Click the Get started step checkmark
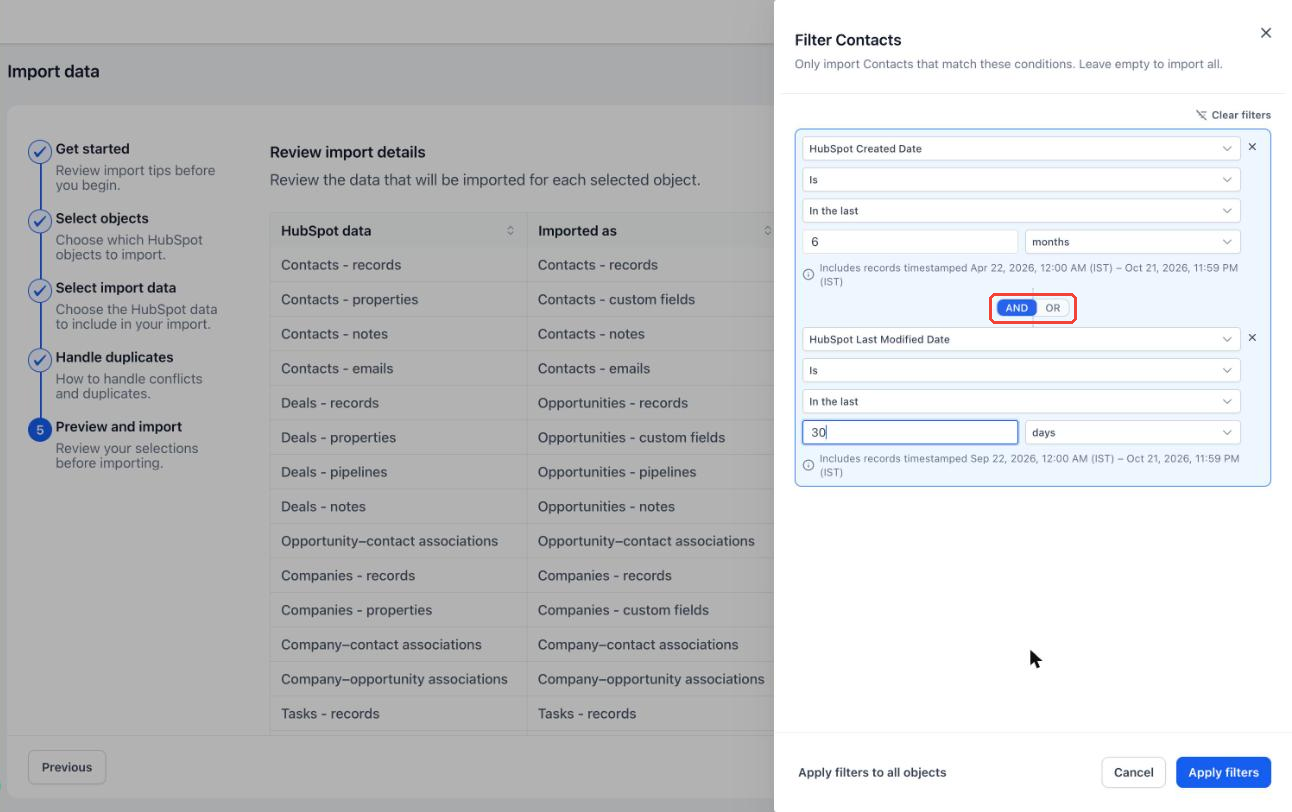The height and width of the screenshot is (812, 1292). (39, 152)
